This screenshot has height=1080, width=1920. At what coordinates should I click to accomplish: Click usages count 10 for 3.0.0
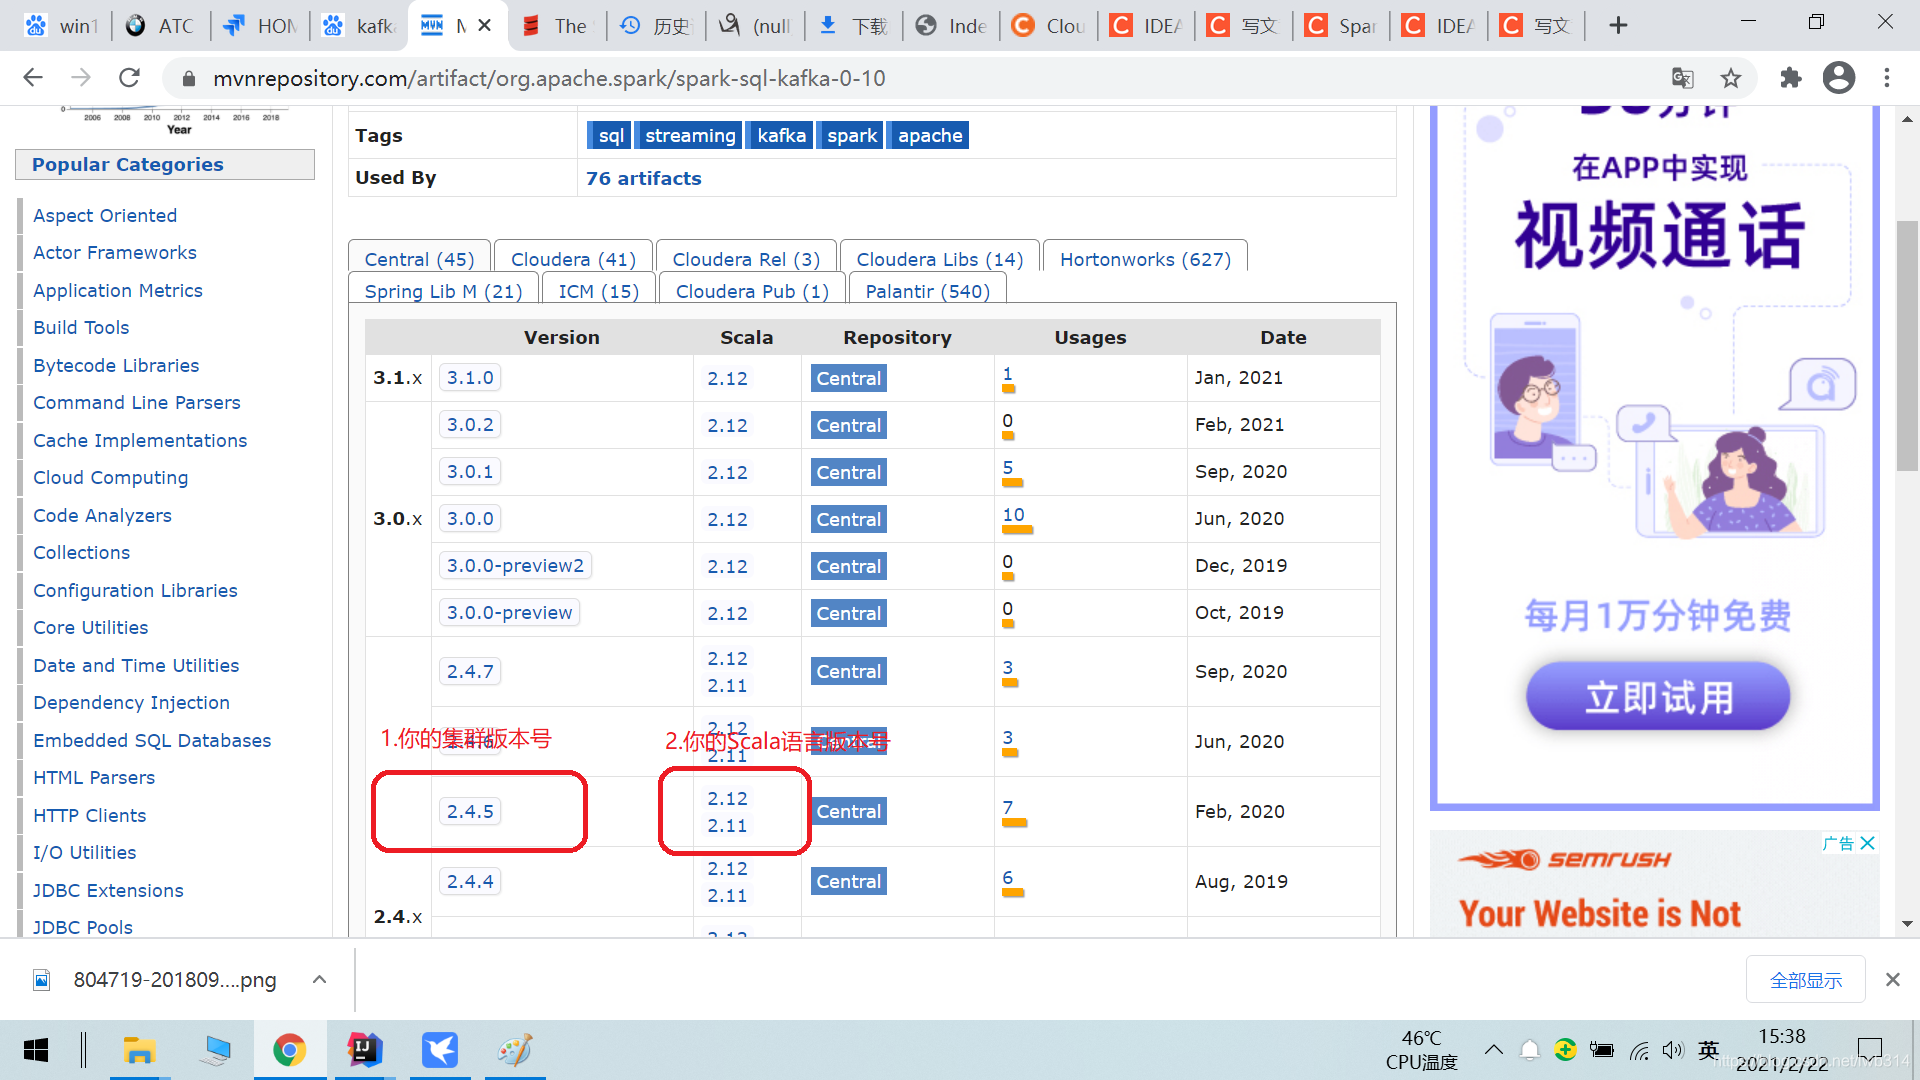[1013, 515]
